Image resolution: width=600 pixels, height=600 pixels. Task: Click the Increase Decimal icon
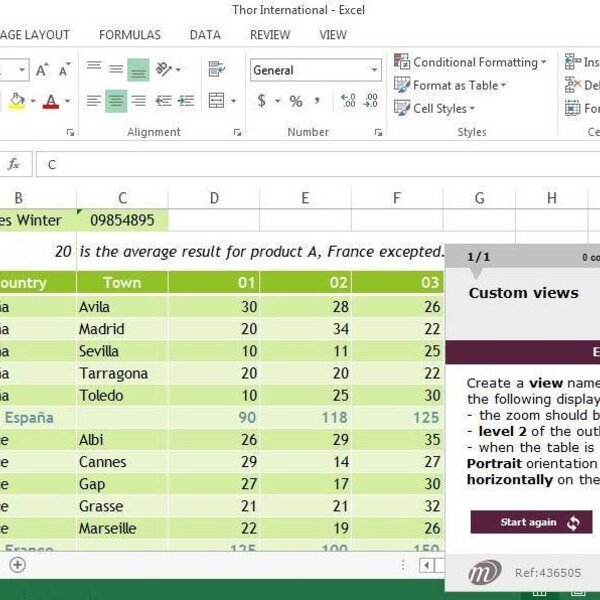click(348, 101)
